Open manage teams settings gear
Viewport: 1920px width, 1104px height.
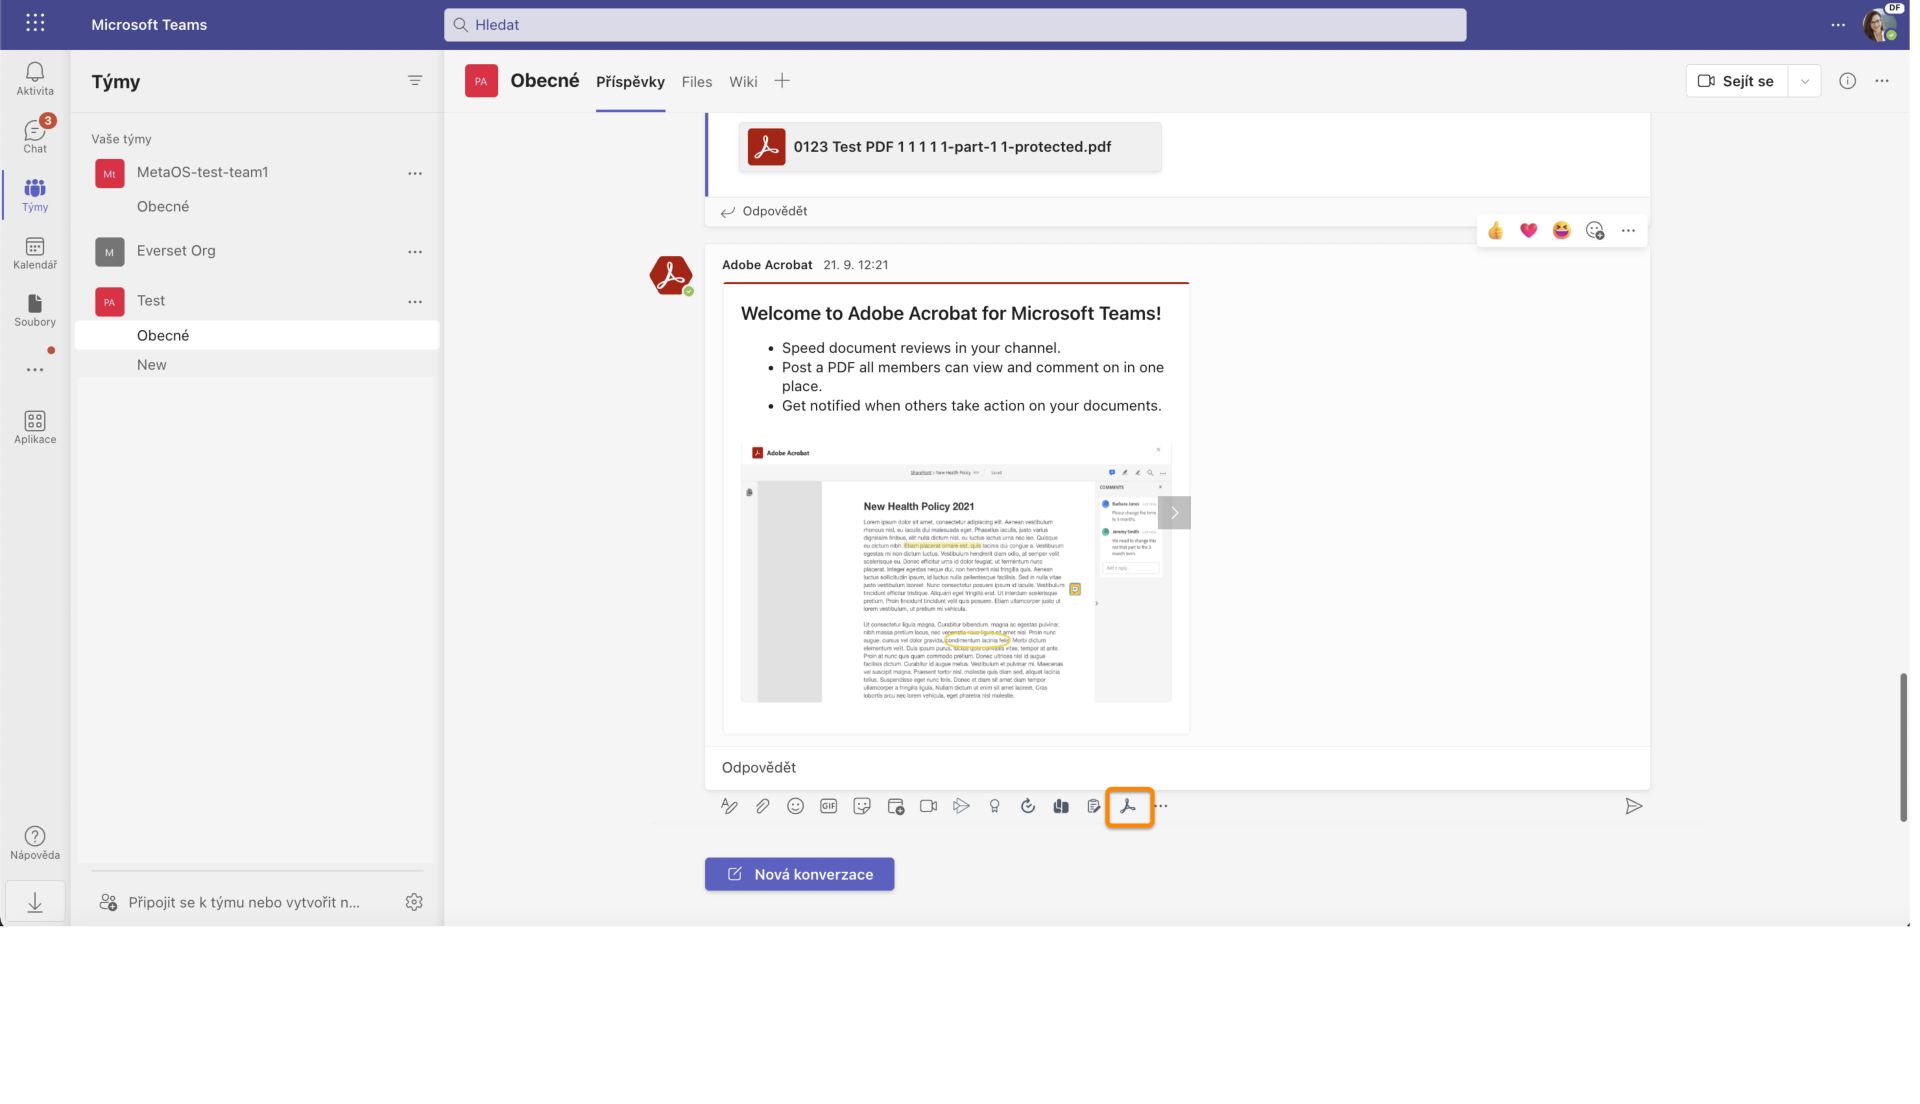pyautogui.click(x=414, y=902)
